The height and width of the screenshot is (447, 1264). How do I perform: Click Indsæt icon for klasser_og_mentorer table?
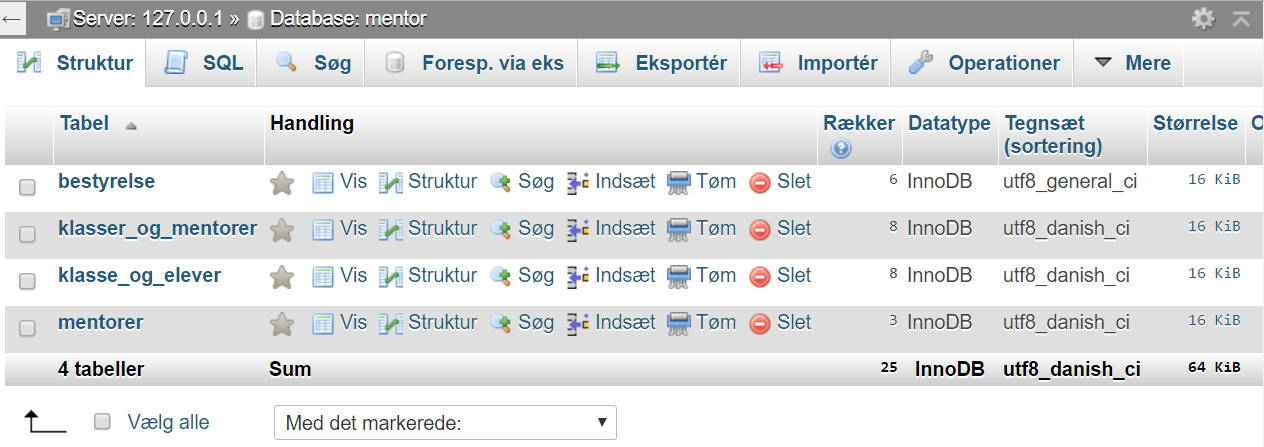tap(578, 229)
